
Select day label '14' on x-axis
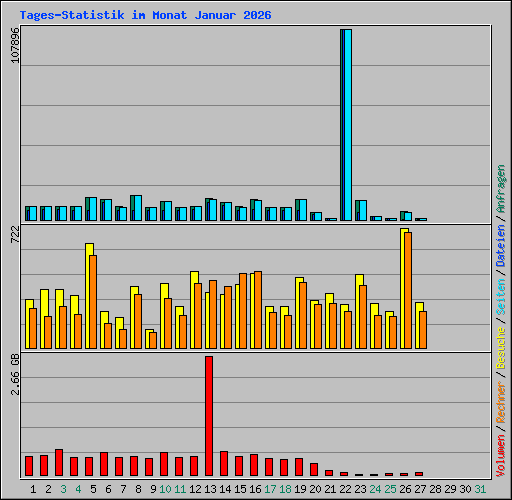[225, 489]
